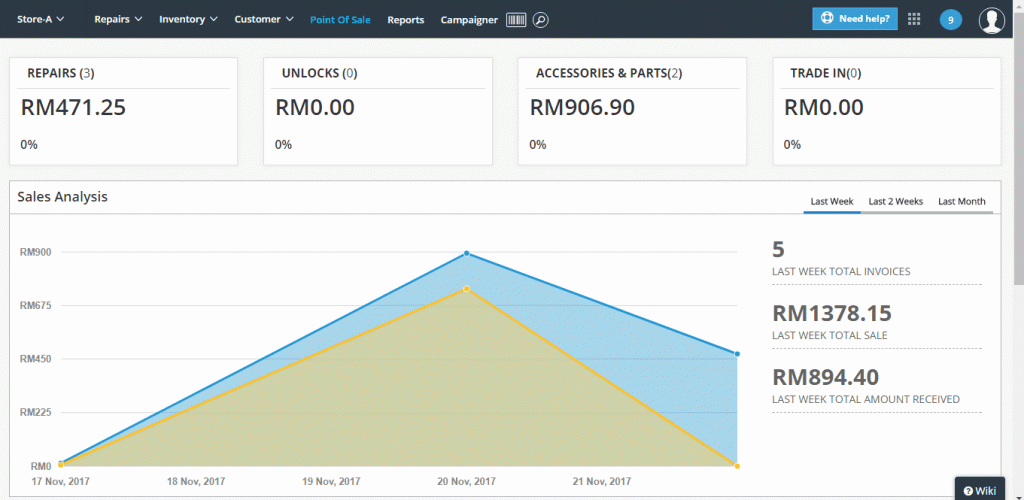Click the 17 Nov, 2017 axis label

pyautogui.click(x=61, y=482)
